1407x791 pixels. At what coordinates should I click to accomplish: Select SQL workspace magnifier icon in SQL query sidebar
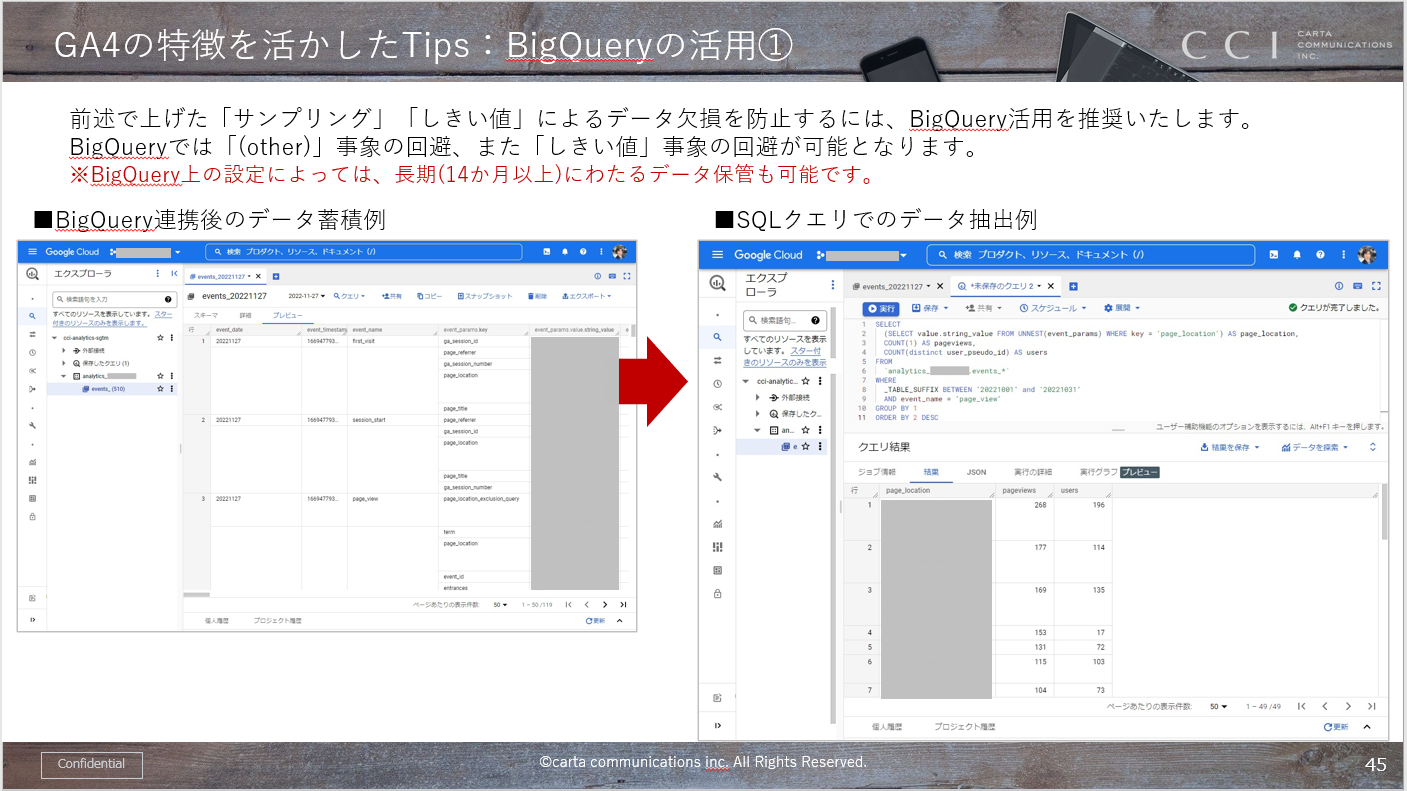(717, 337)
